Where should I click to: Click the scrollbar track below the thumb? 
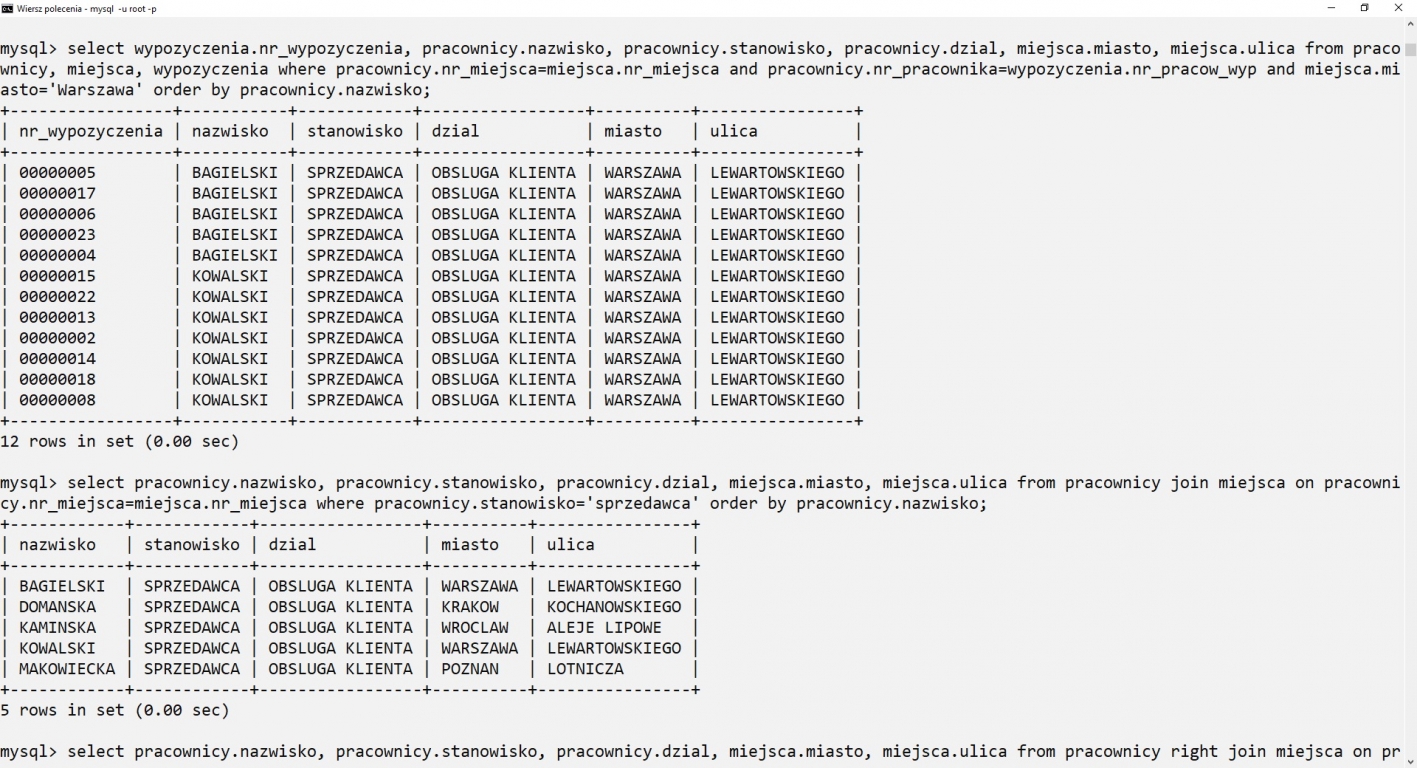pos(1410,400)
